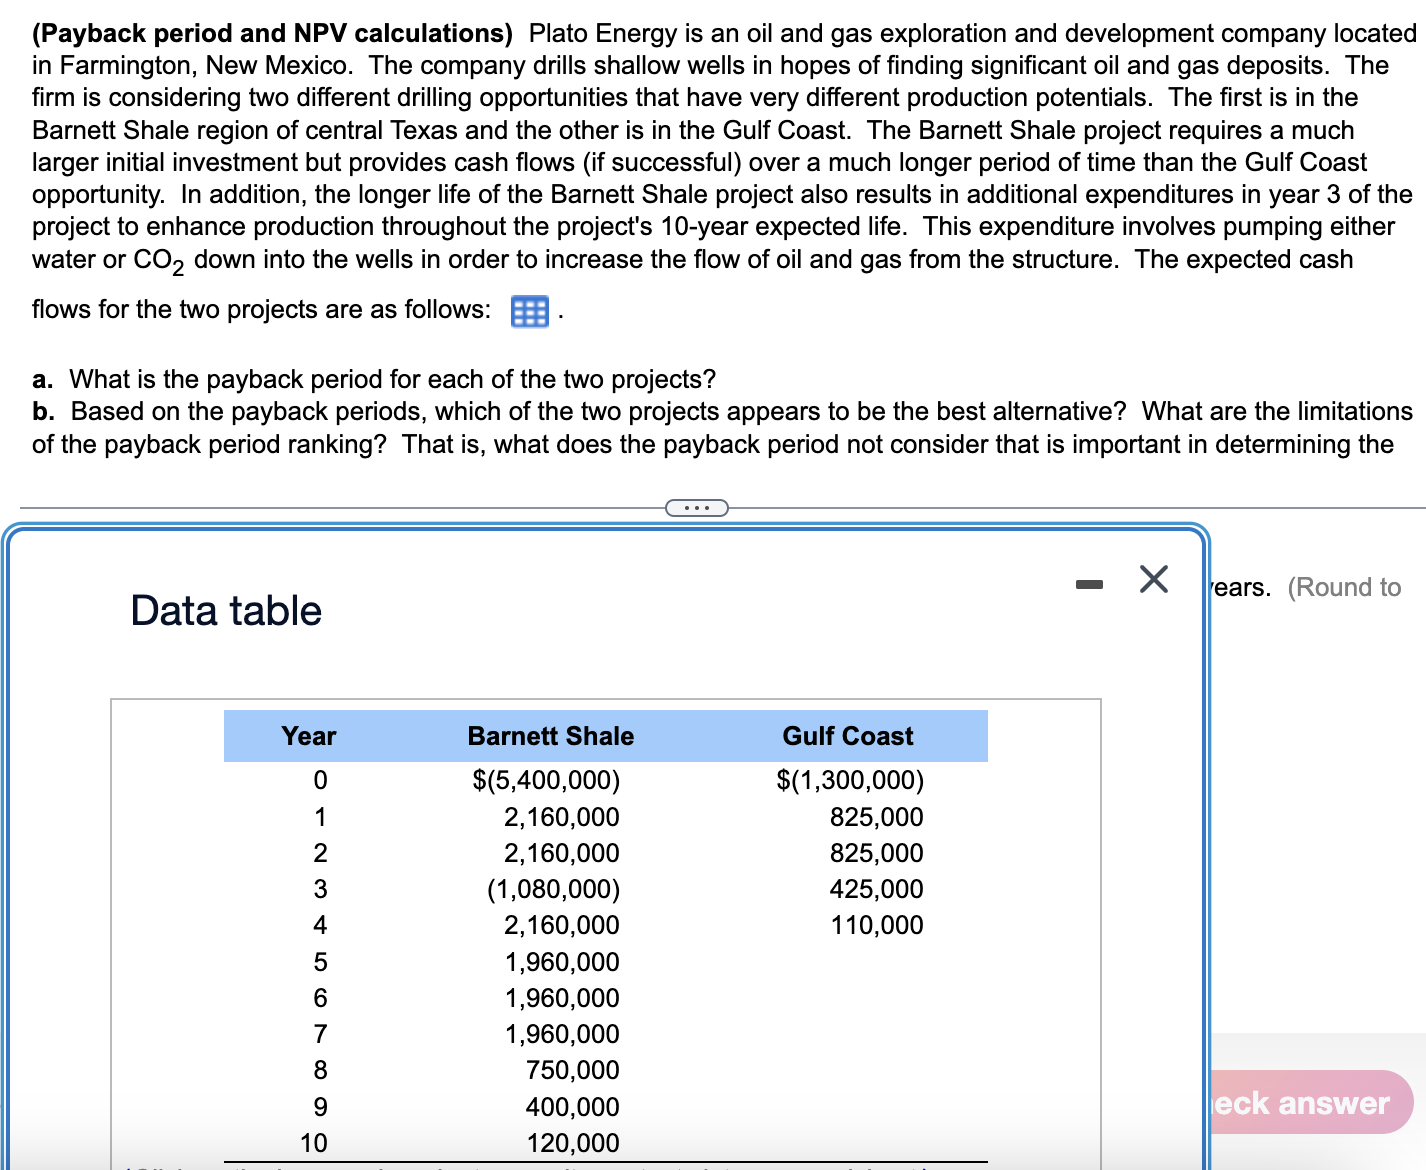
Task: Collapse the question section using the ellipsis
Action: pos(697,507)
